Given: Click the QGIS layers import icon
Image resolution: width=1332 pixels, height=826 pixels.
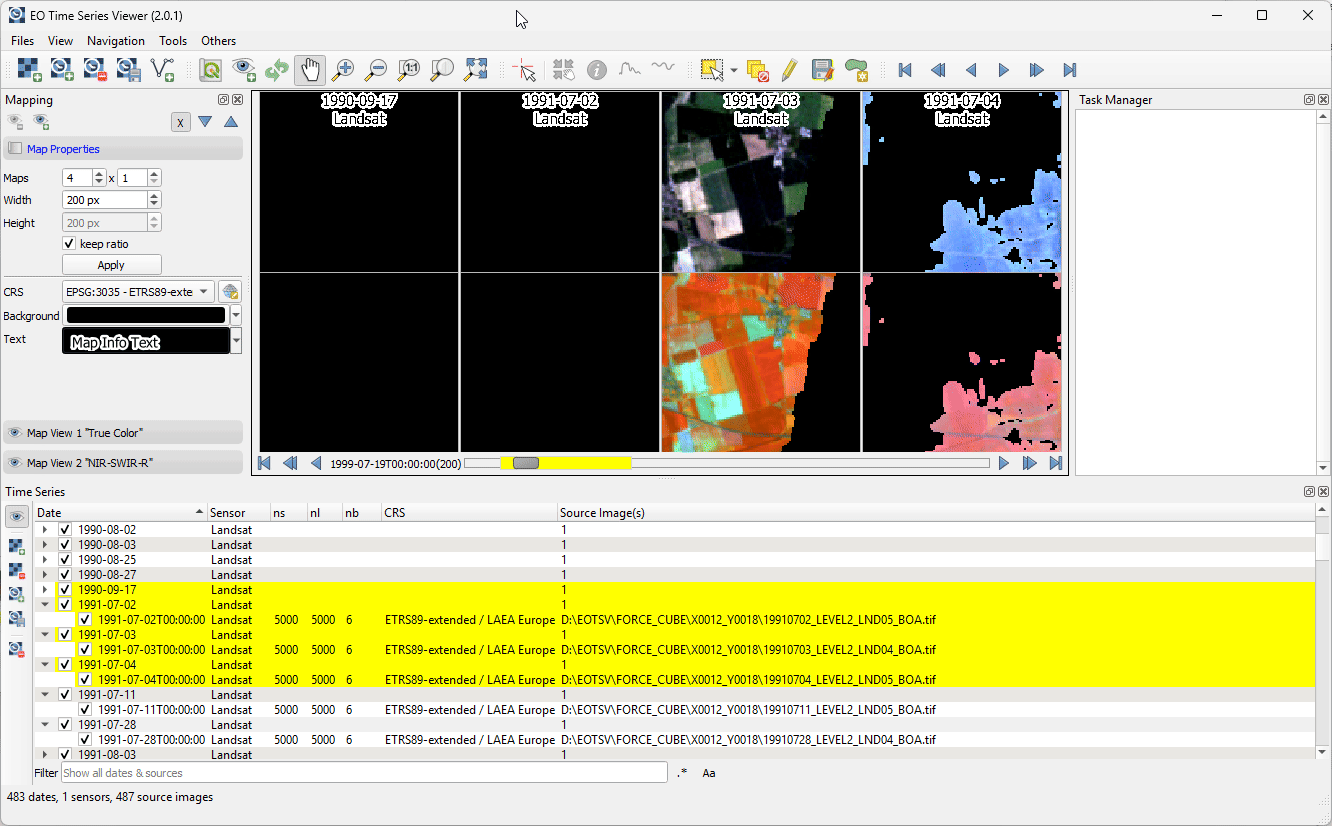Looking at the screenshot, I should pyautogui.click(x=210, y=69).
